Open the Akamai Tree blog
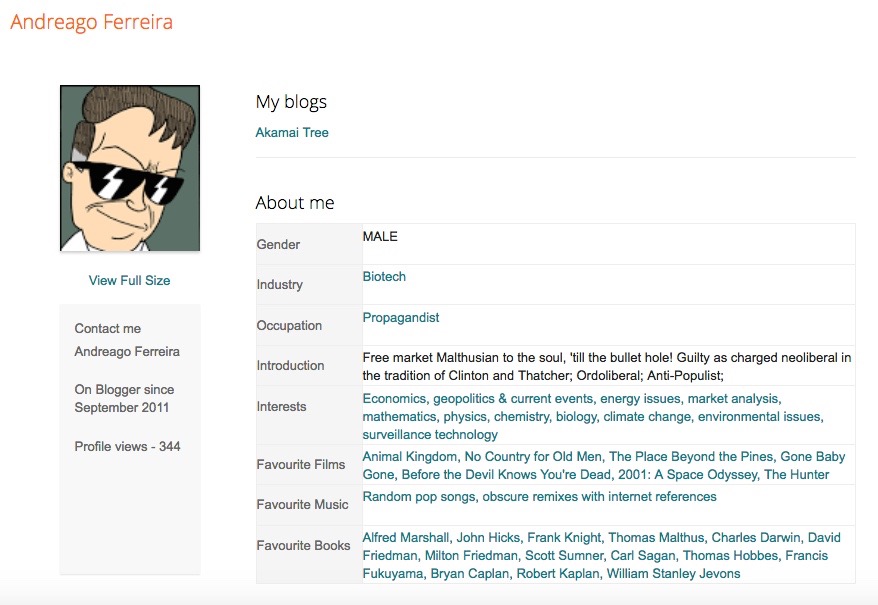The image size is (878, 605). [x=292, y=132]
